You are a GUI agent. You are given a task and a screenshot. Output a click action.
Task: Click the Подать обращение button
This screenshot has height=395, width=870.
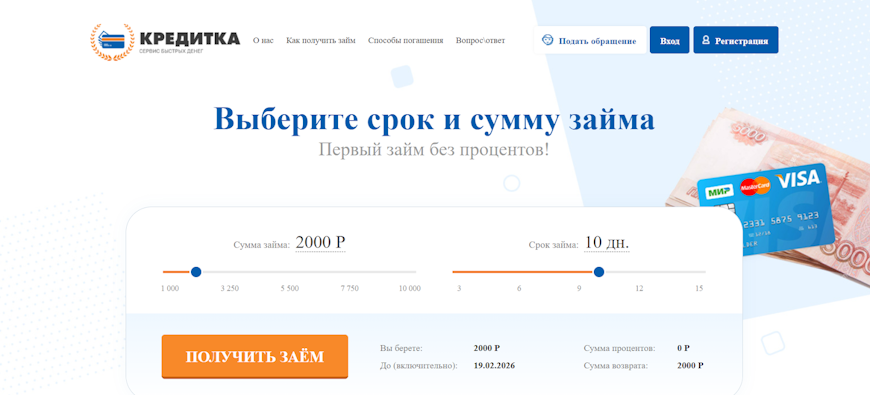click(x=590, y=40)
